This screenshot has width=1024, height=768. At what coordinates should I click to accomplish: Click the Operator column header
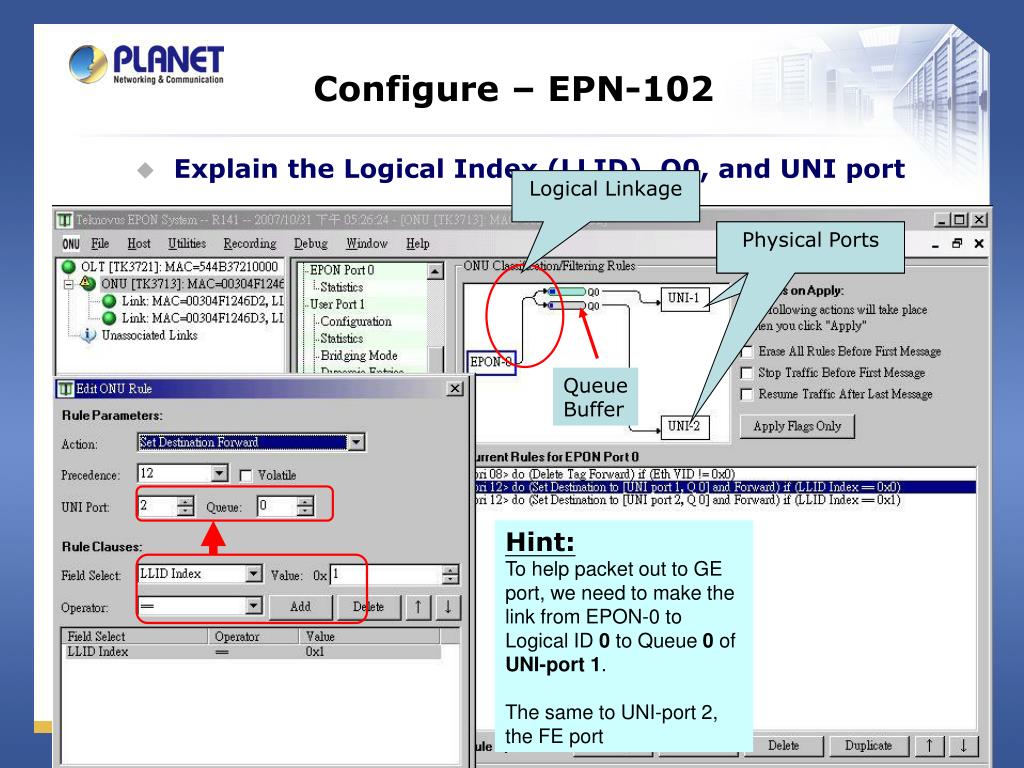[x=253, y=637]
